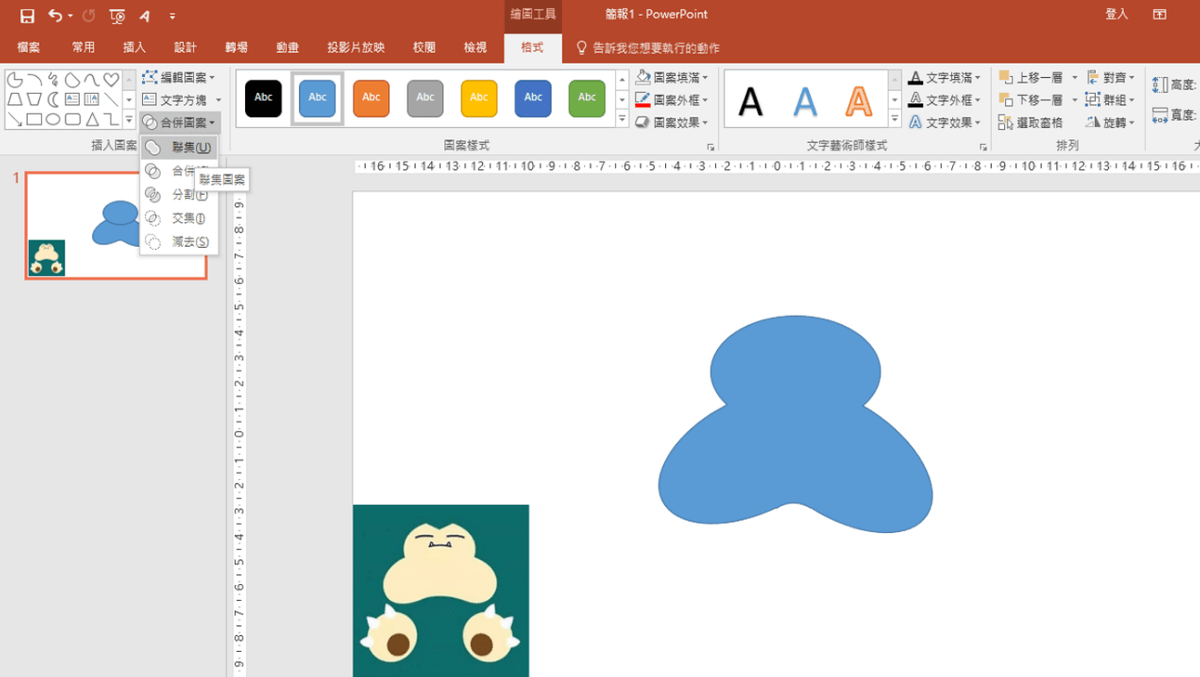The height and width of the screenshot is (677, 1200).
Task: Choose the rectangle shape
Action: (34, 119)
